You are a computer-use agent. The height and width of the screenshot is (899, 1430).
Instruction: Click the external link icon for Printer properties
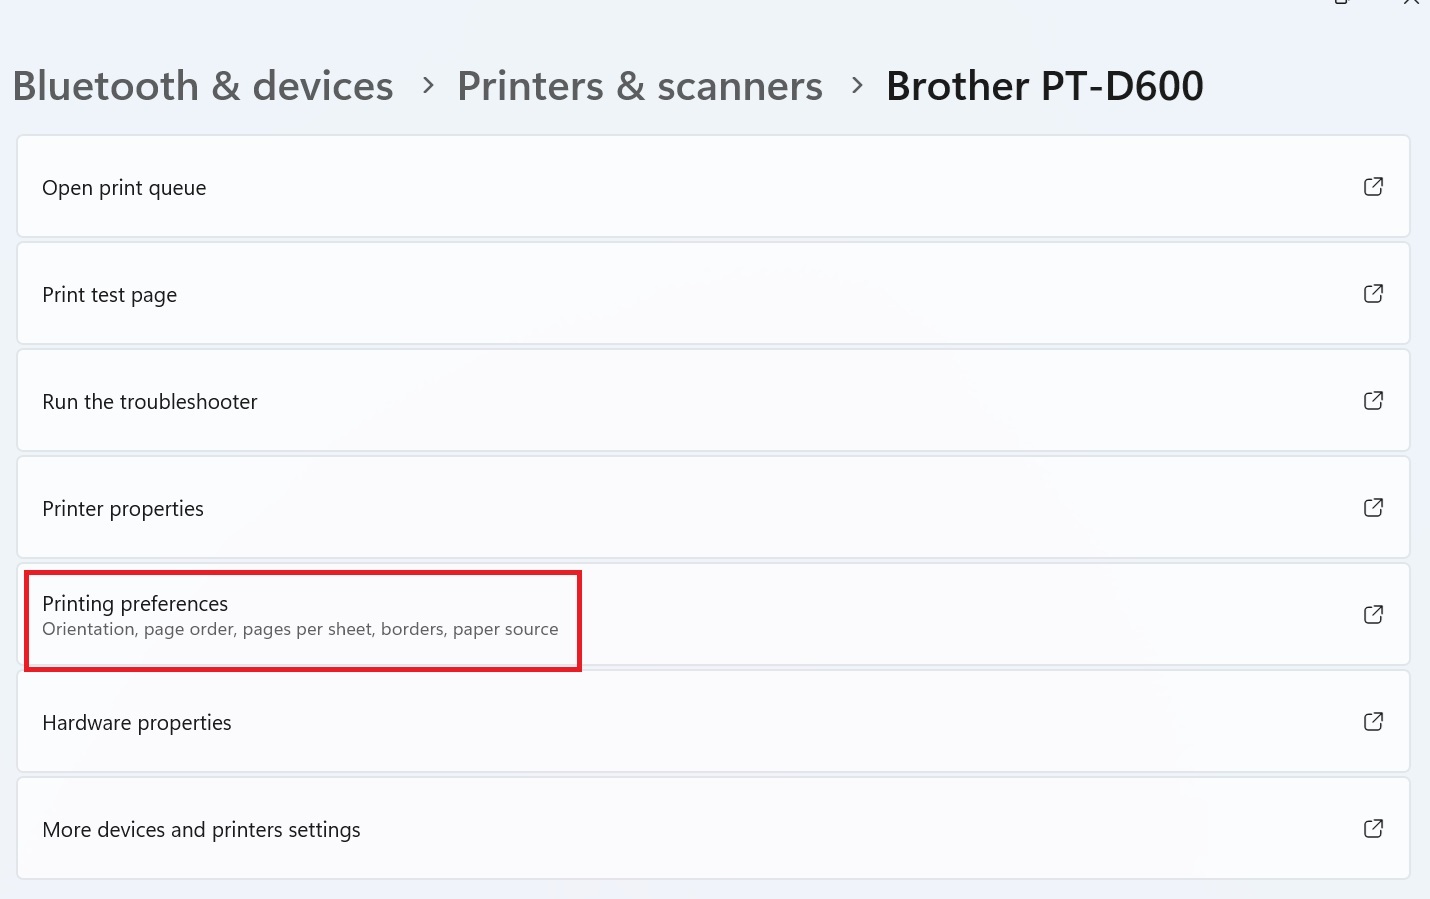[x=1373, y=508]
